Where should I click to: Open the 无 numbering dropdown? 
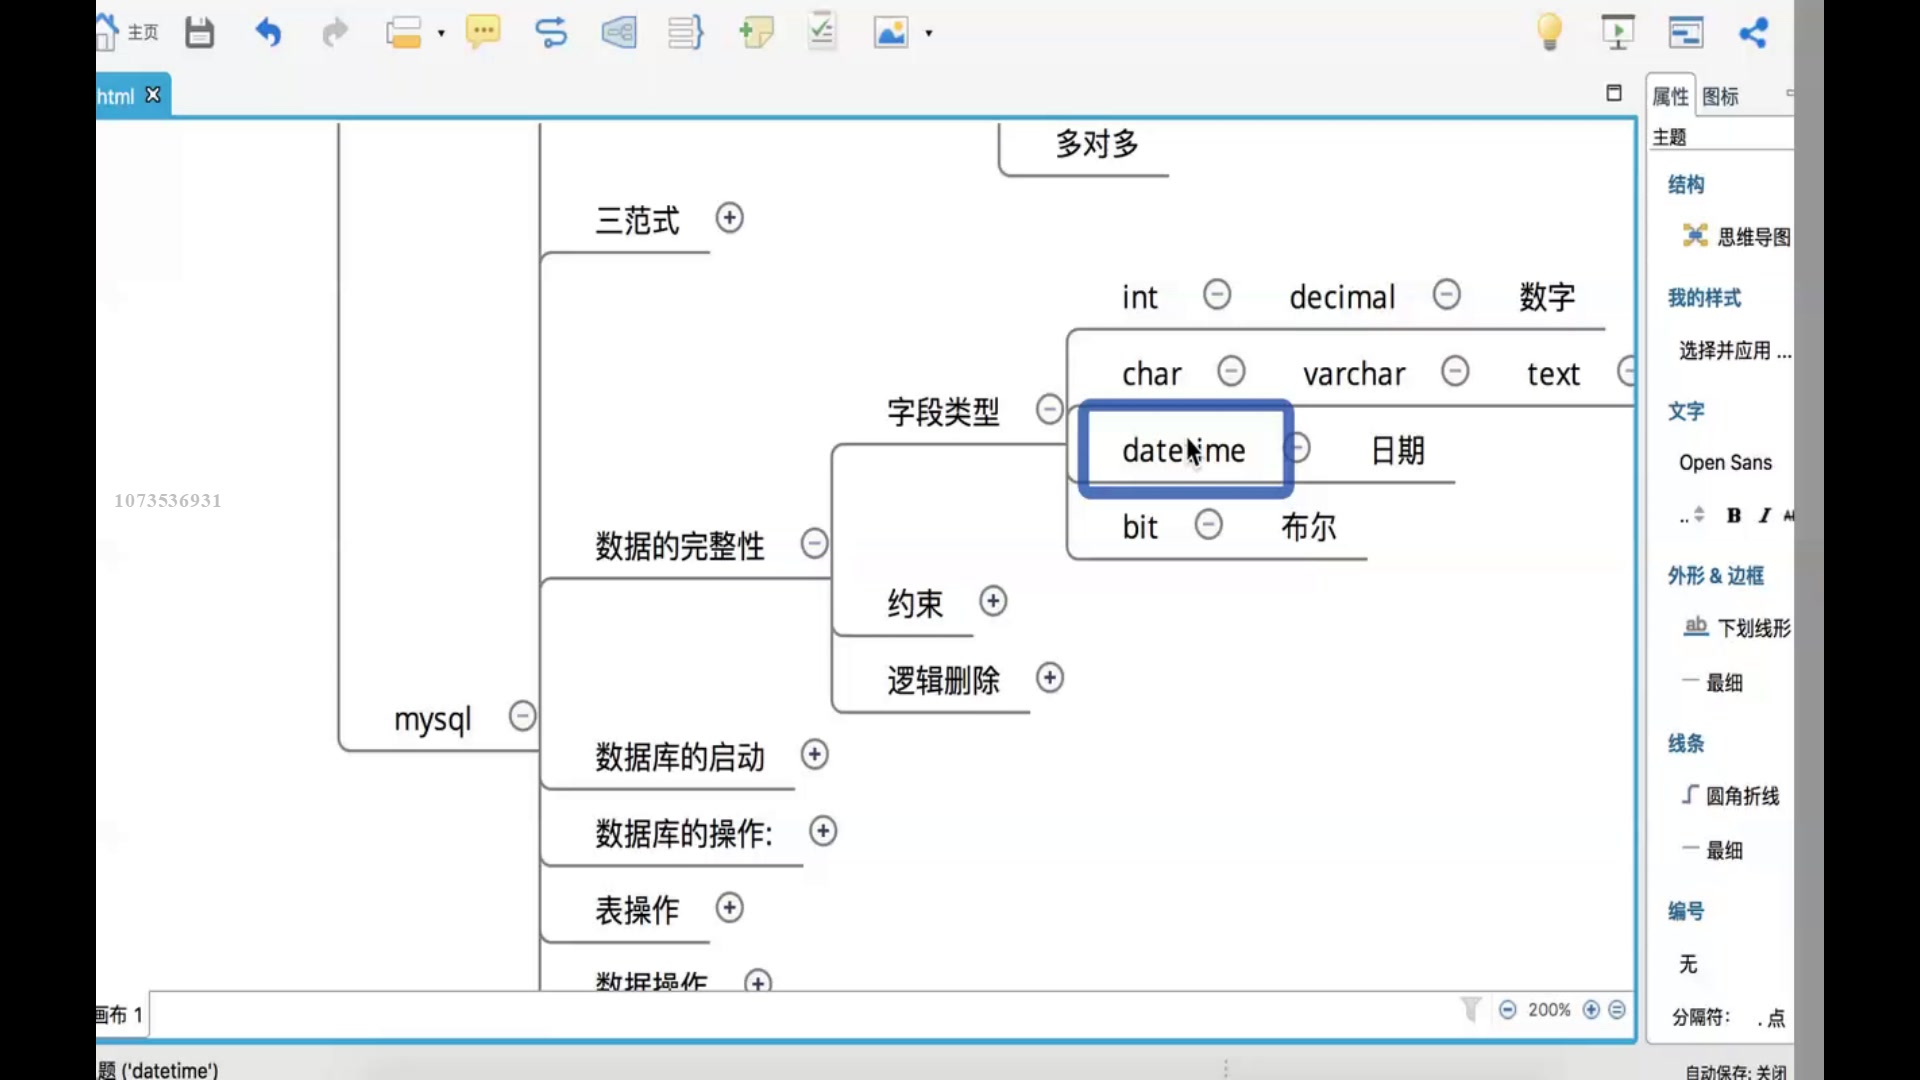(x=1688, y=964)
